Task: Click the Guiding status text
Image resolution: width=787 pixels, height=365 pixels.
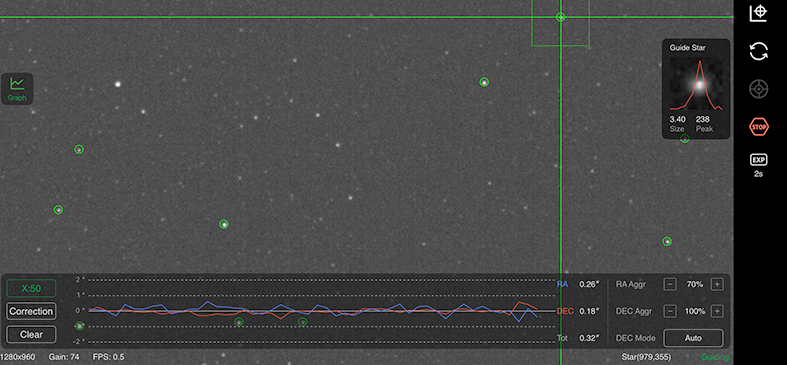Action: coord(715,357)
